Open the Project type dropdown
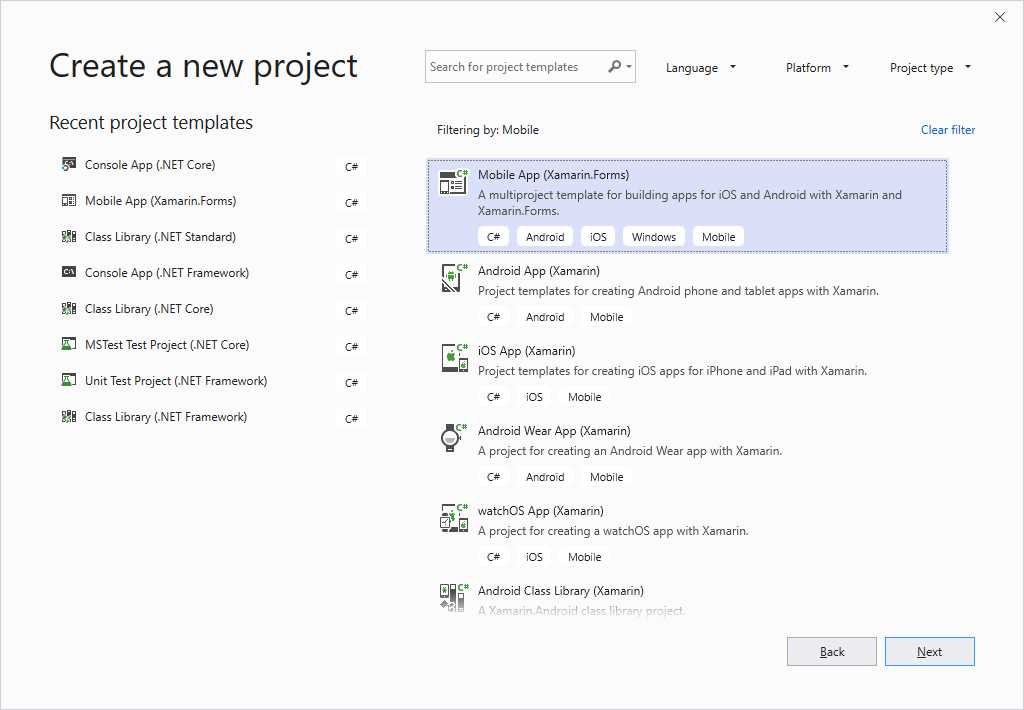The image size is (1024, 710). coord(929,67)
